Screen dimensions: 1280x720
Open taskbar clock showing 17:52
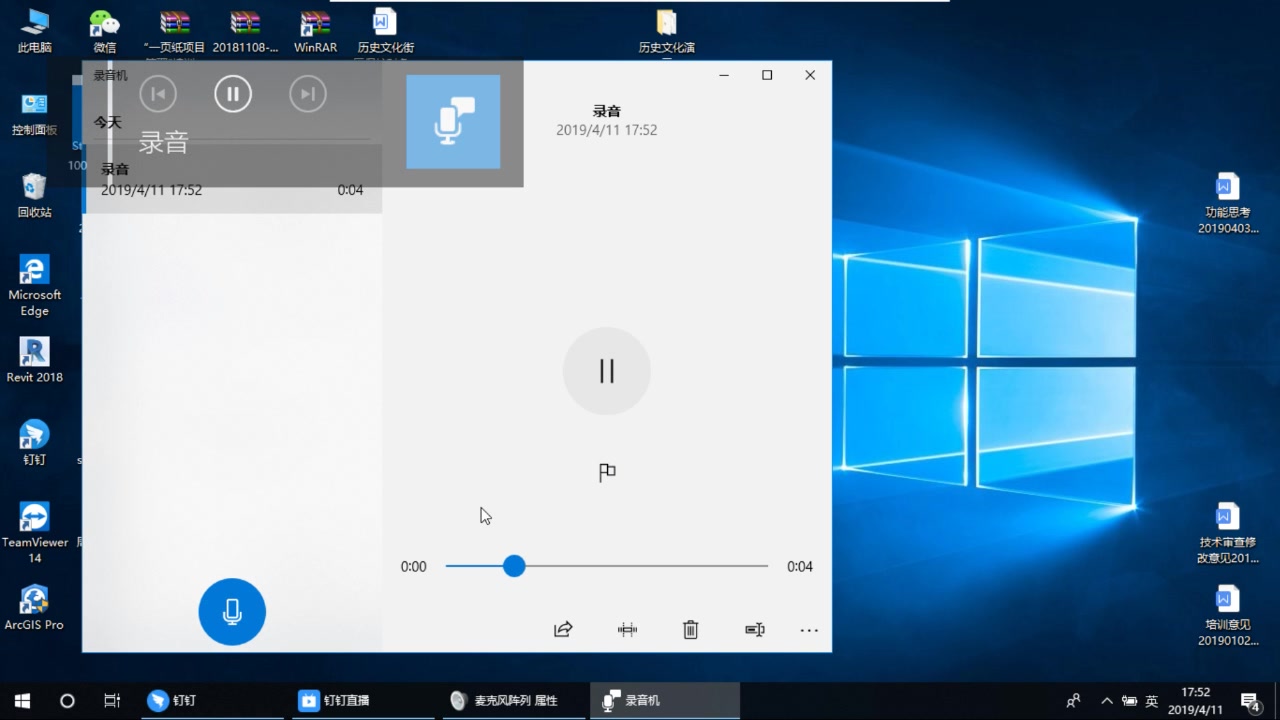(1196, 701)
